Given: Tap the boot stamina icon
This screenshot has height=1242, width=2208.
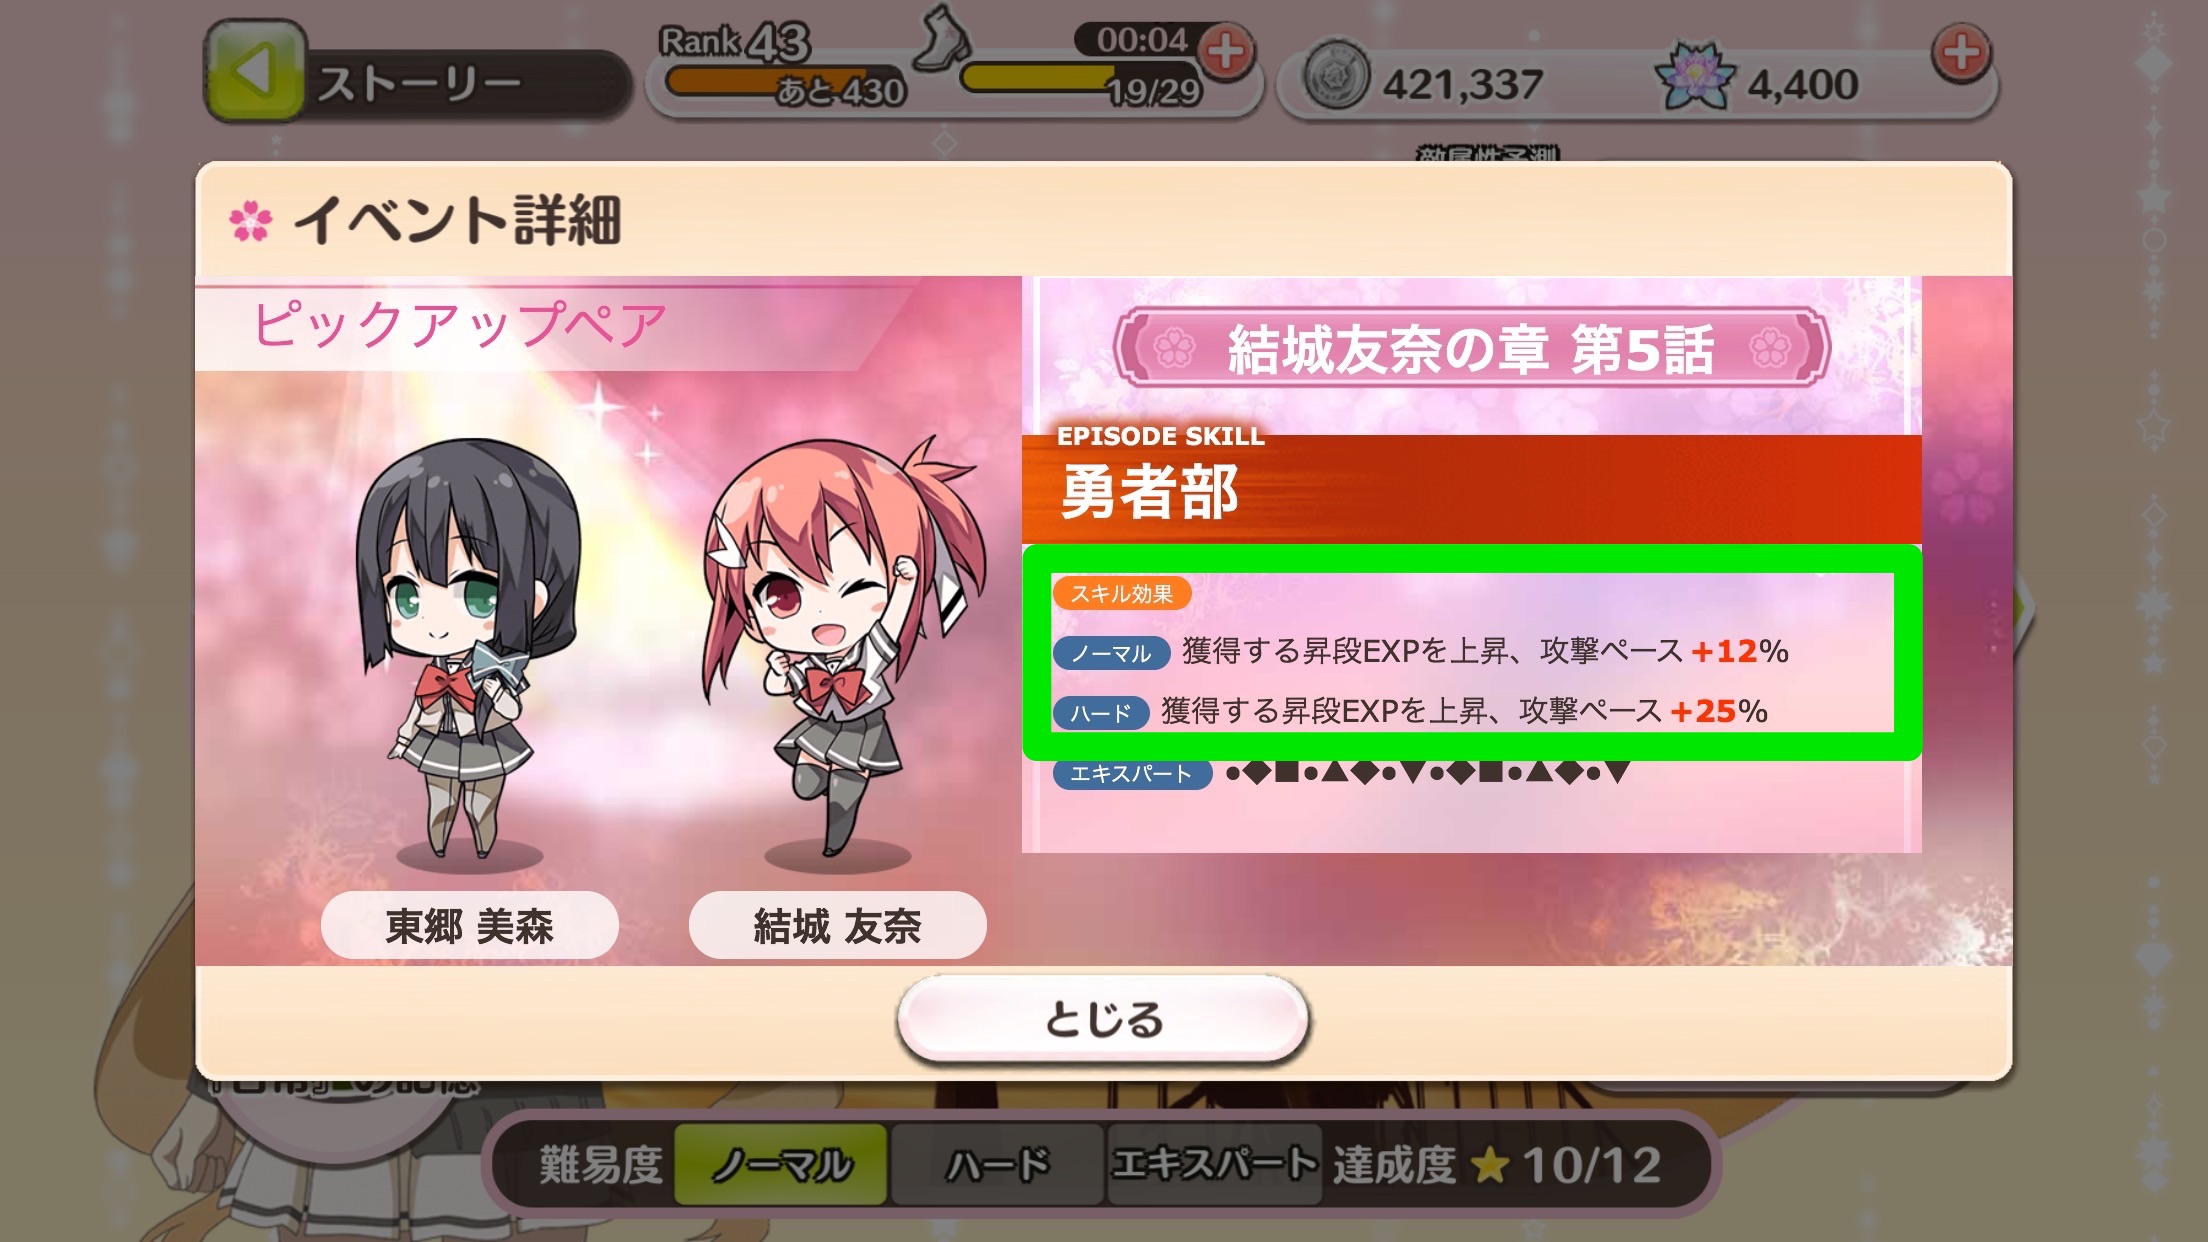Looking at the screenshot, I should [x=942, y=38].
